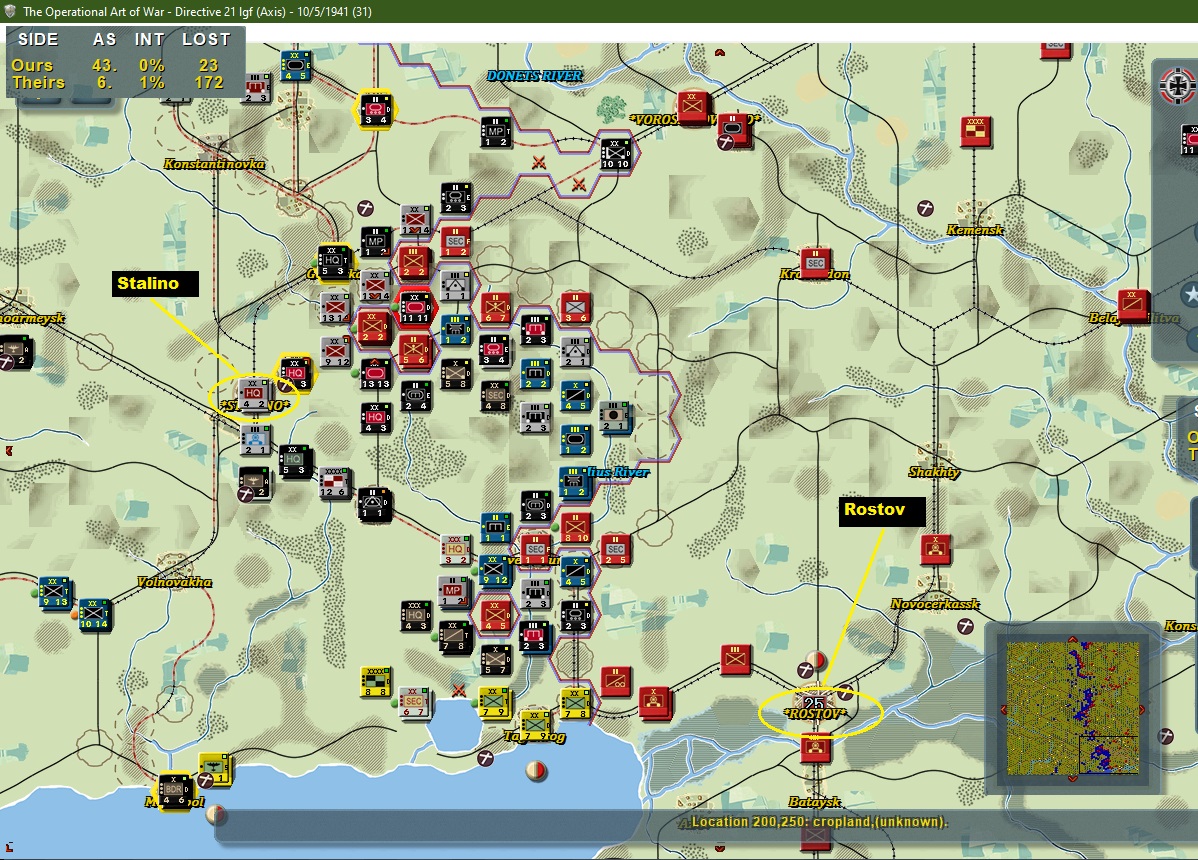The image size is (1198, 860).
Task: Click the red SEC 2-5 unit
Action: pyautogui.click(x=615, y=550)
